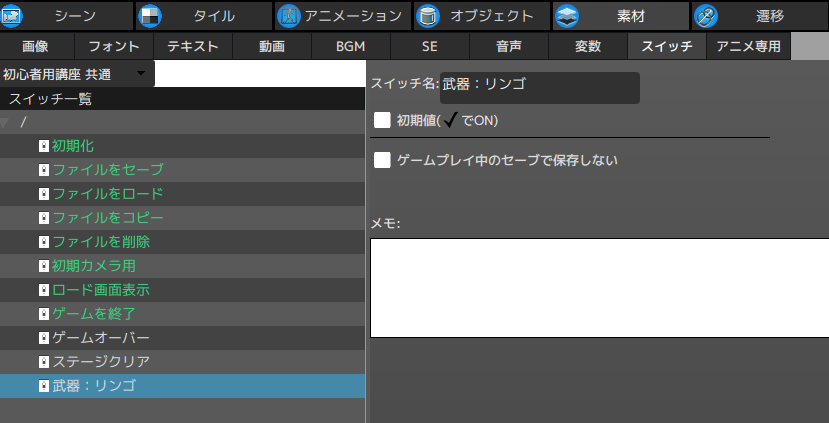This screenshot has width=829, height=423.
Task: Open the 遷移 main tab
Action: pos(760,16)
